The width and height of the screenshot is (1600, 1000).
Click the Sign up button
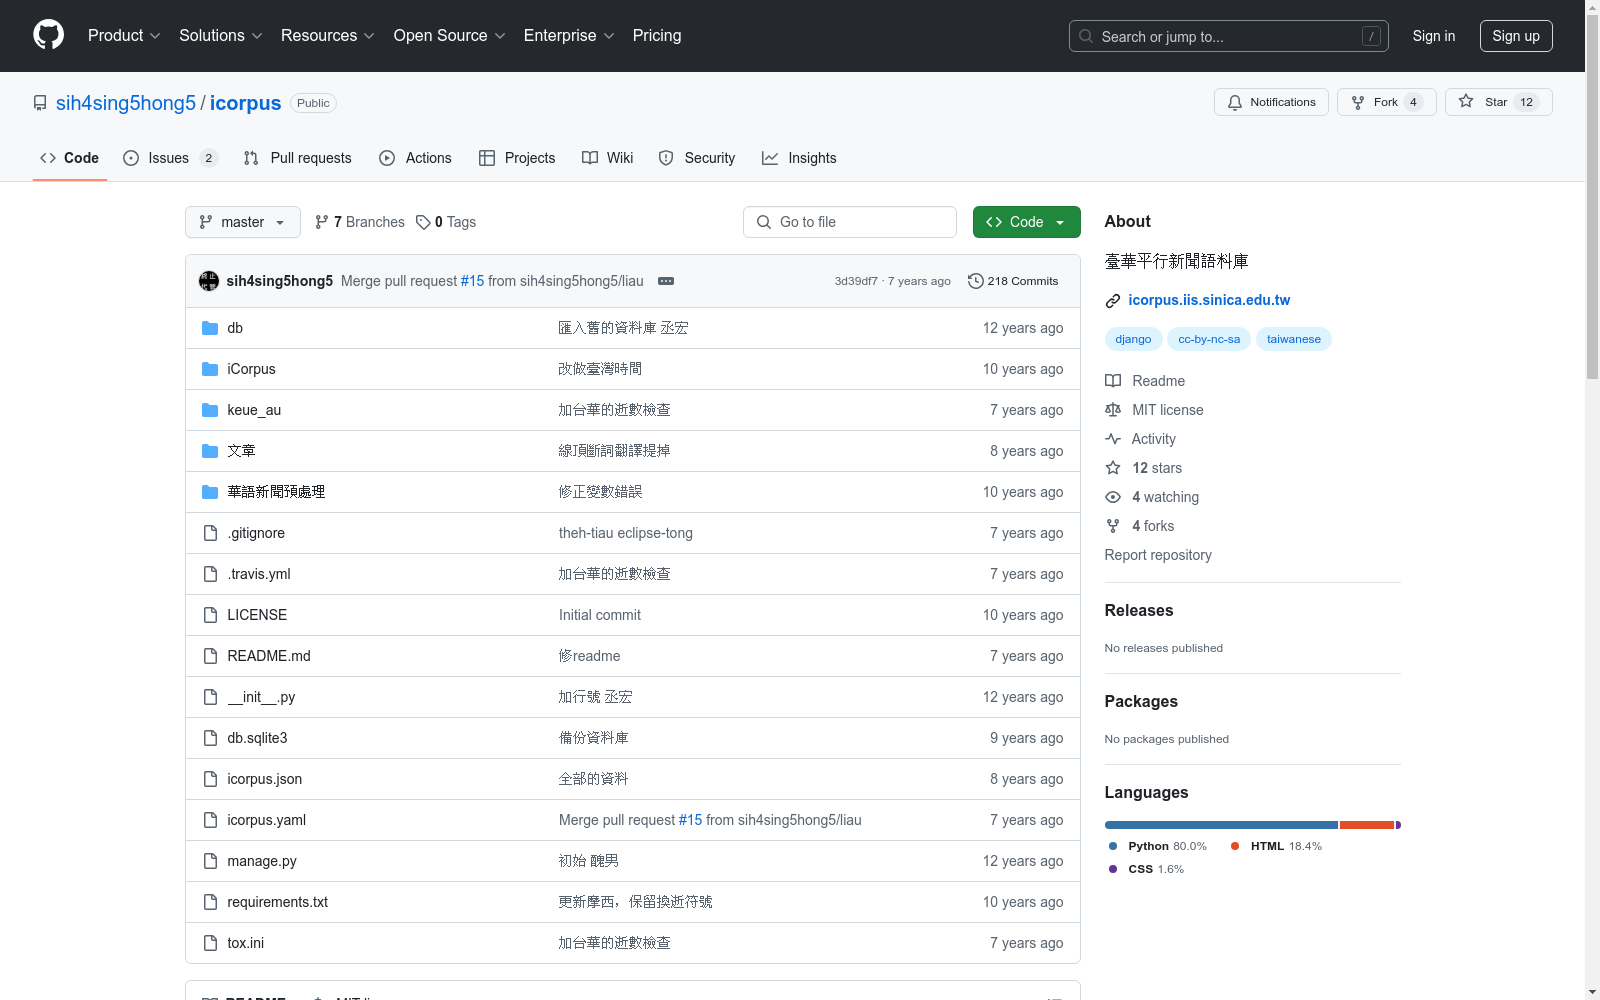(x=1516, y=36)
